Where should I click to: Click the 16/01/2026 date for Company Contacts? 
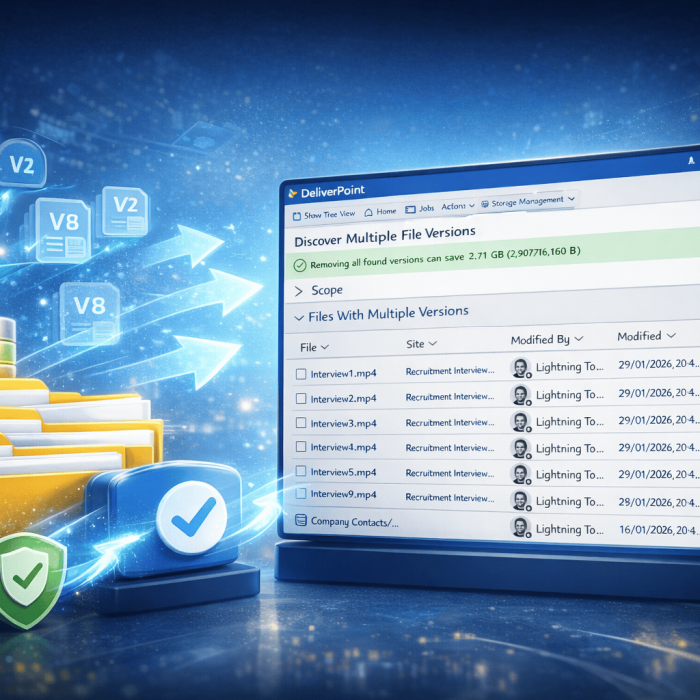tap(659, 530)
